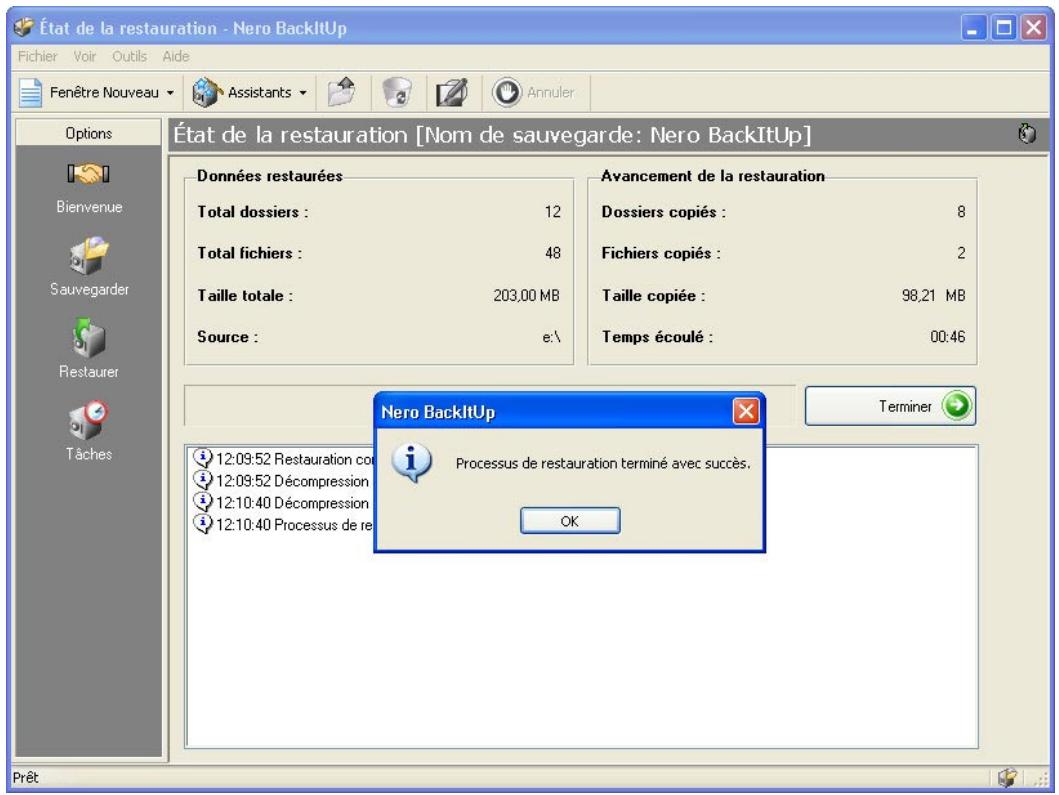This screenshot has width=1059, height=795.
Task: Click the info icon of the 12:09:52 Restauration entry
Action: 203,458
